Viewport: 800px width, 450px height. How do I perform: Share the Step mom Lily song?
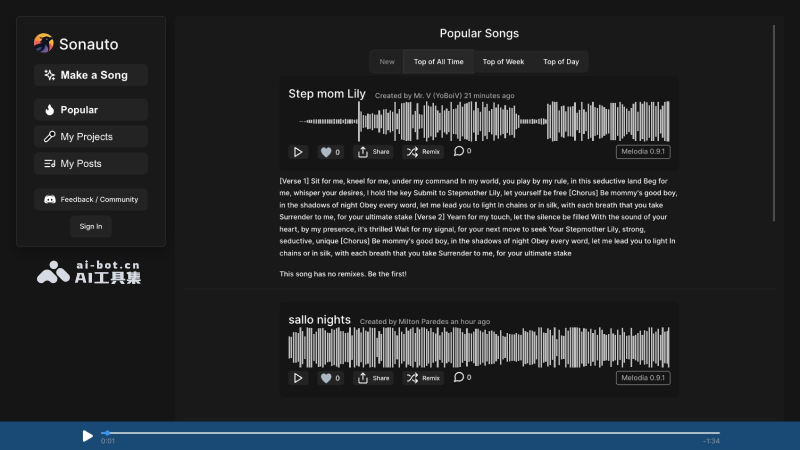click(x=374, y=152)
